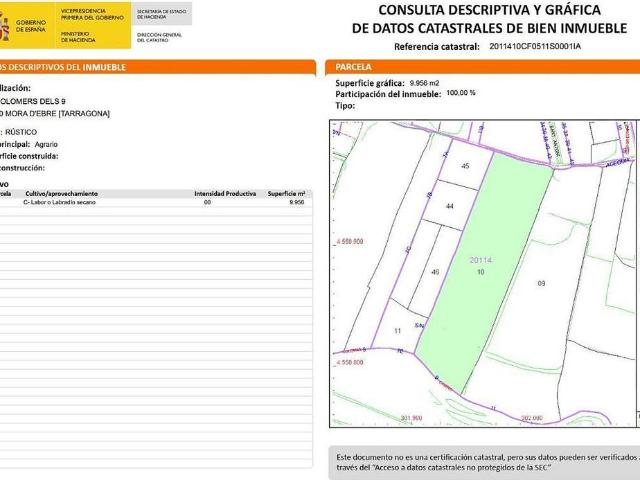Click the Dirección General del Catastro label
The height and width of the screenshot is (480, 640).
coord(159,38)
